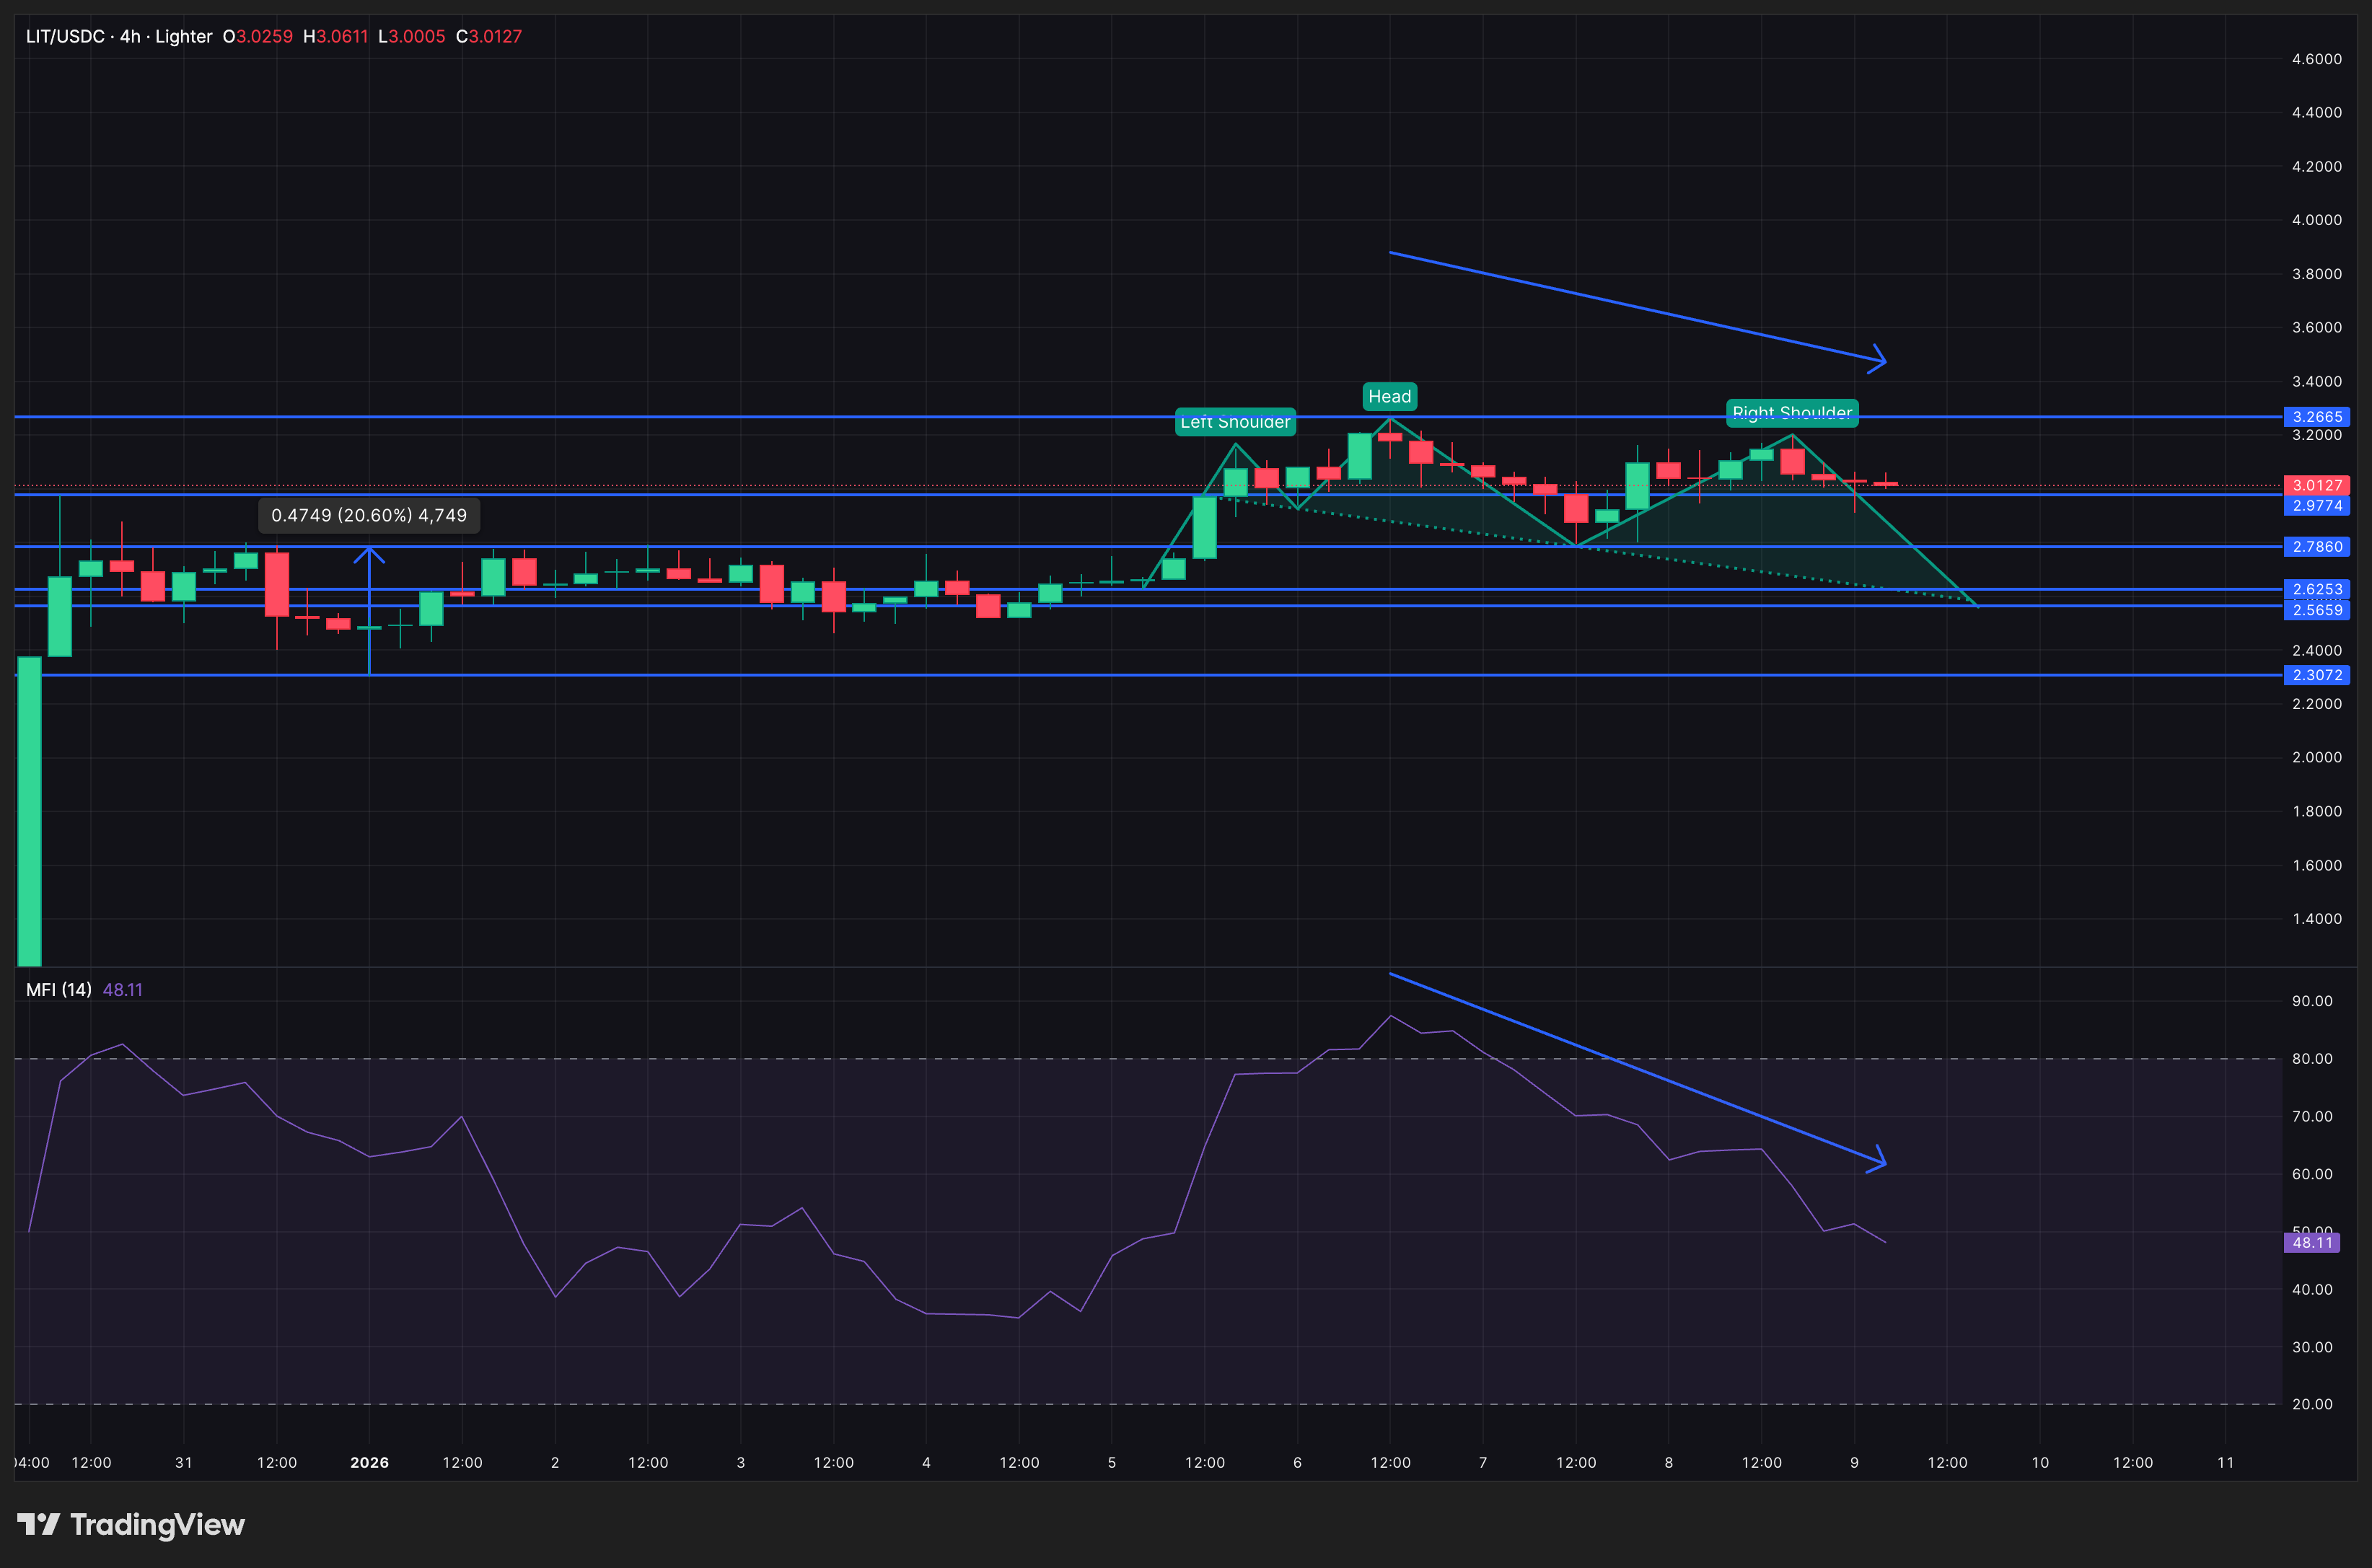
Task: Click the TradingView logo icon
Action: [38, 1524]
